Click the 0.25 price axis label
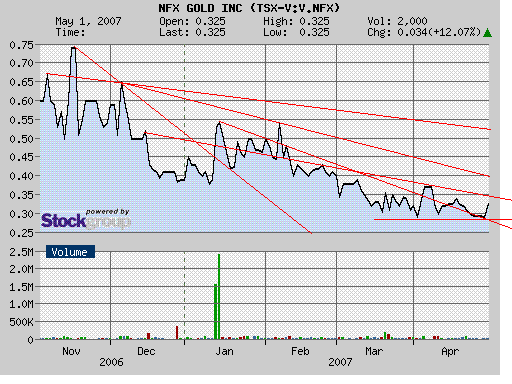The height and width of the screenshot is (384, 512). pos(22,233)
